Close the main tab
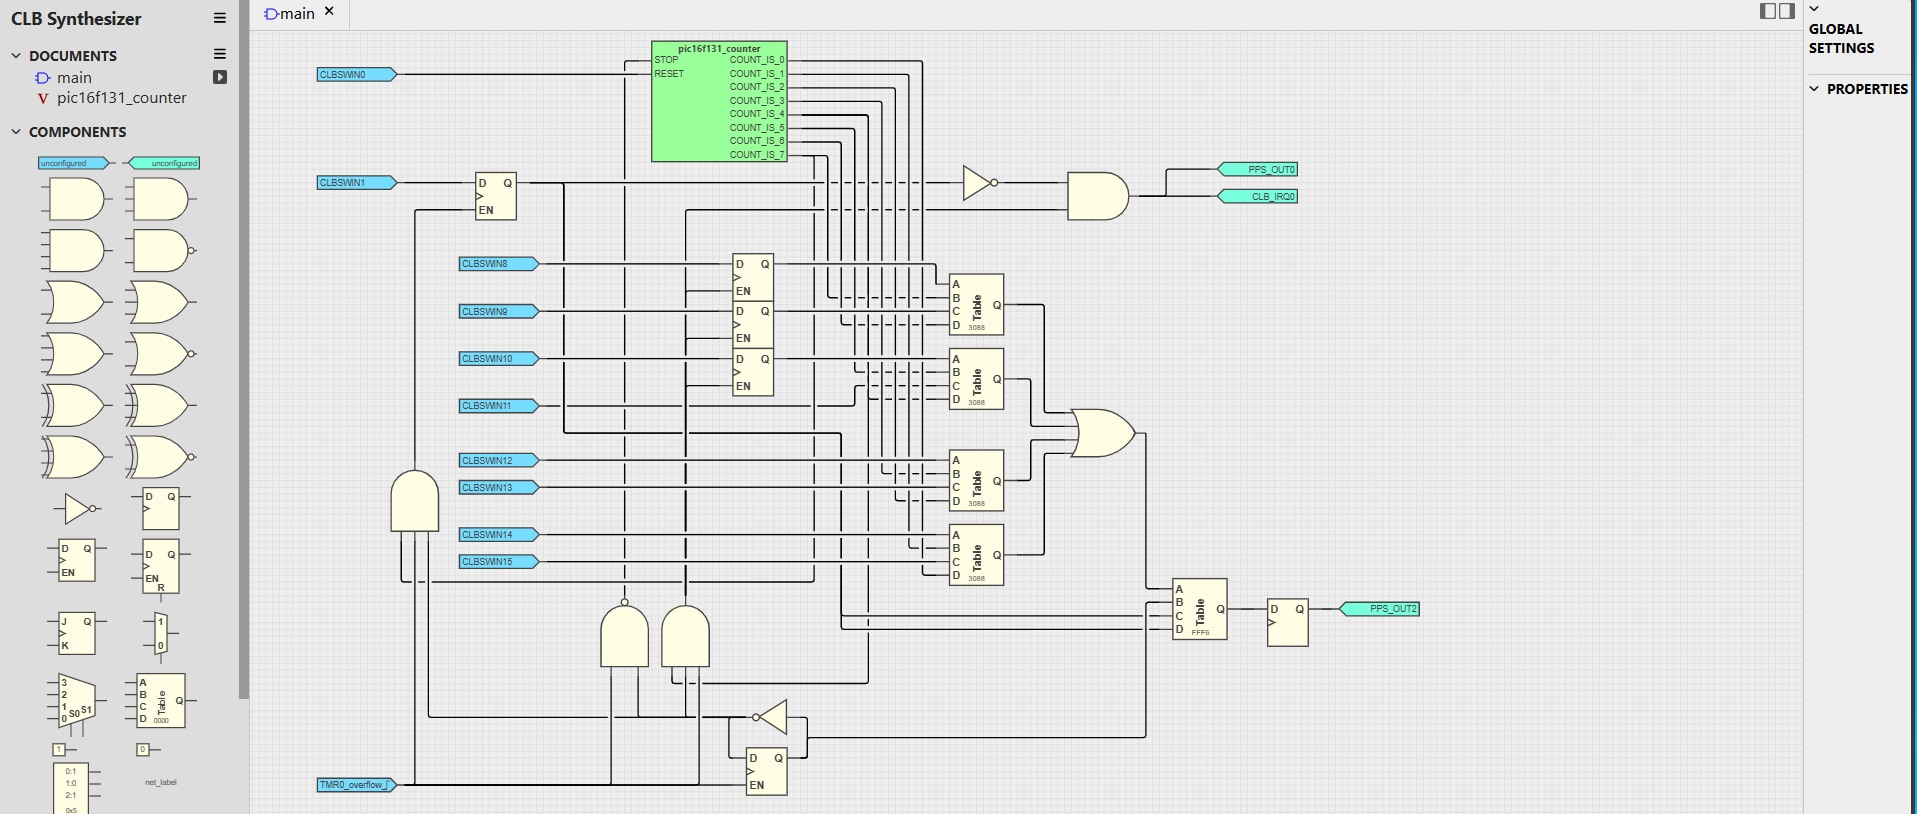The height and width of the screenshot is (814, 1917). 329,12
